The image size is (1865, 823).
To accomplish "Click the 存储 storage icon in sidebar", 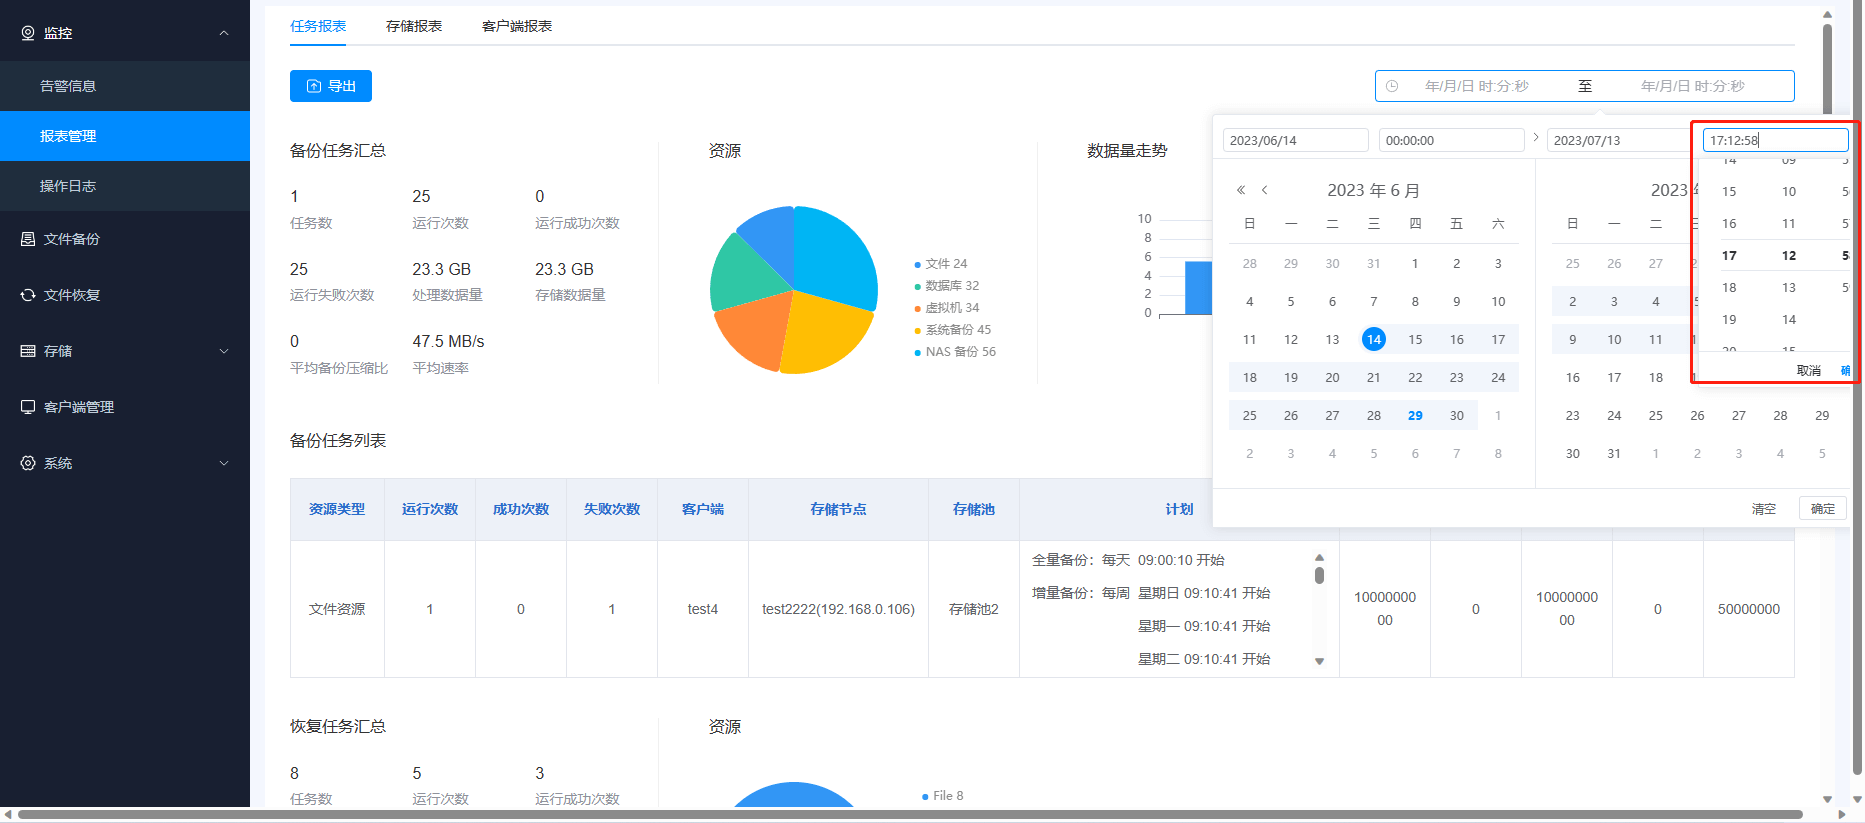I will (x=28, y=351).
